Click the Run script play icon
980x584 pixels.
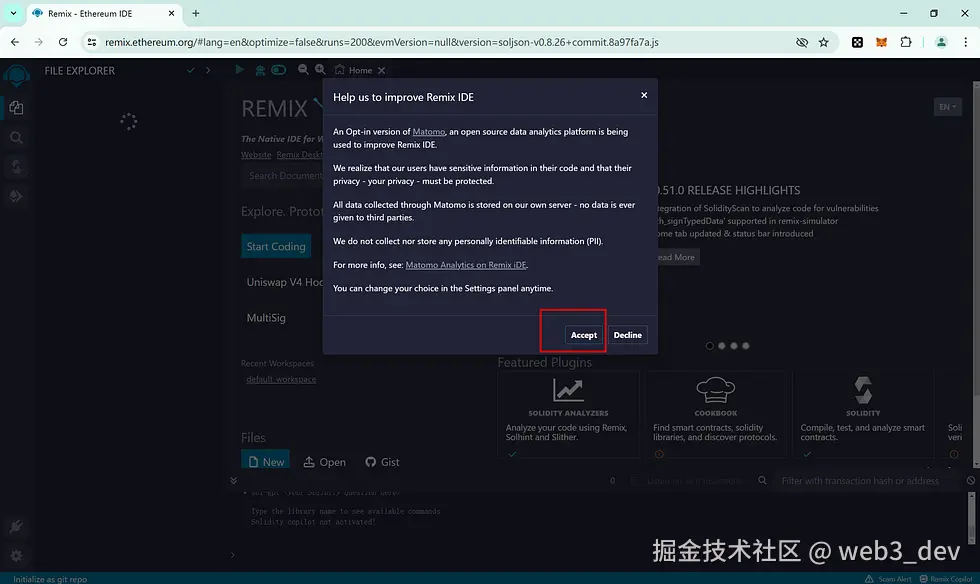pyautogui.click(x=239, y=70)
